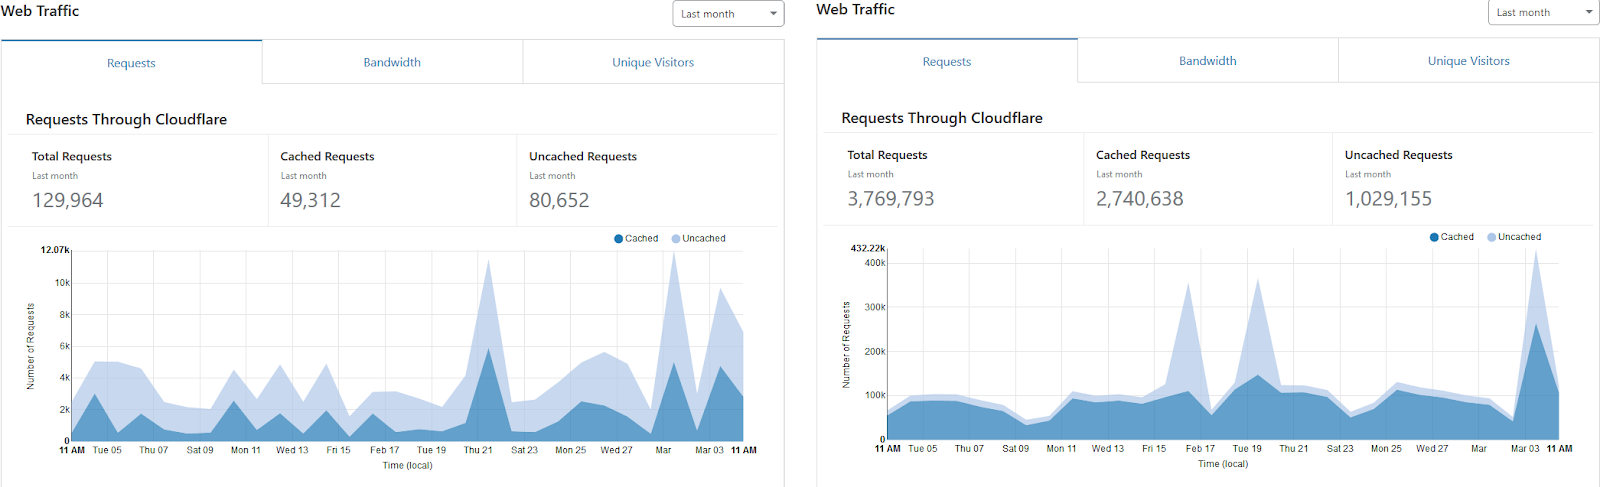This screenshot has width=1600, height=487.
Task: Open left Unique Visitors tab
Action: pyautogui.click(x=653, y=62)
